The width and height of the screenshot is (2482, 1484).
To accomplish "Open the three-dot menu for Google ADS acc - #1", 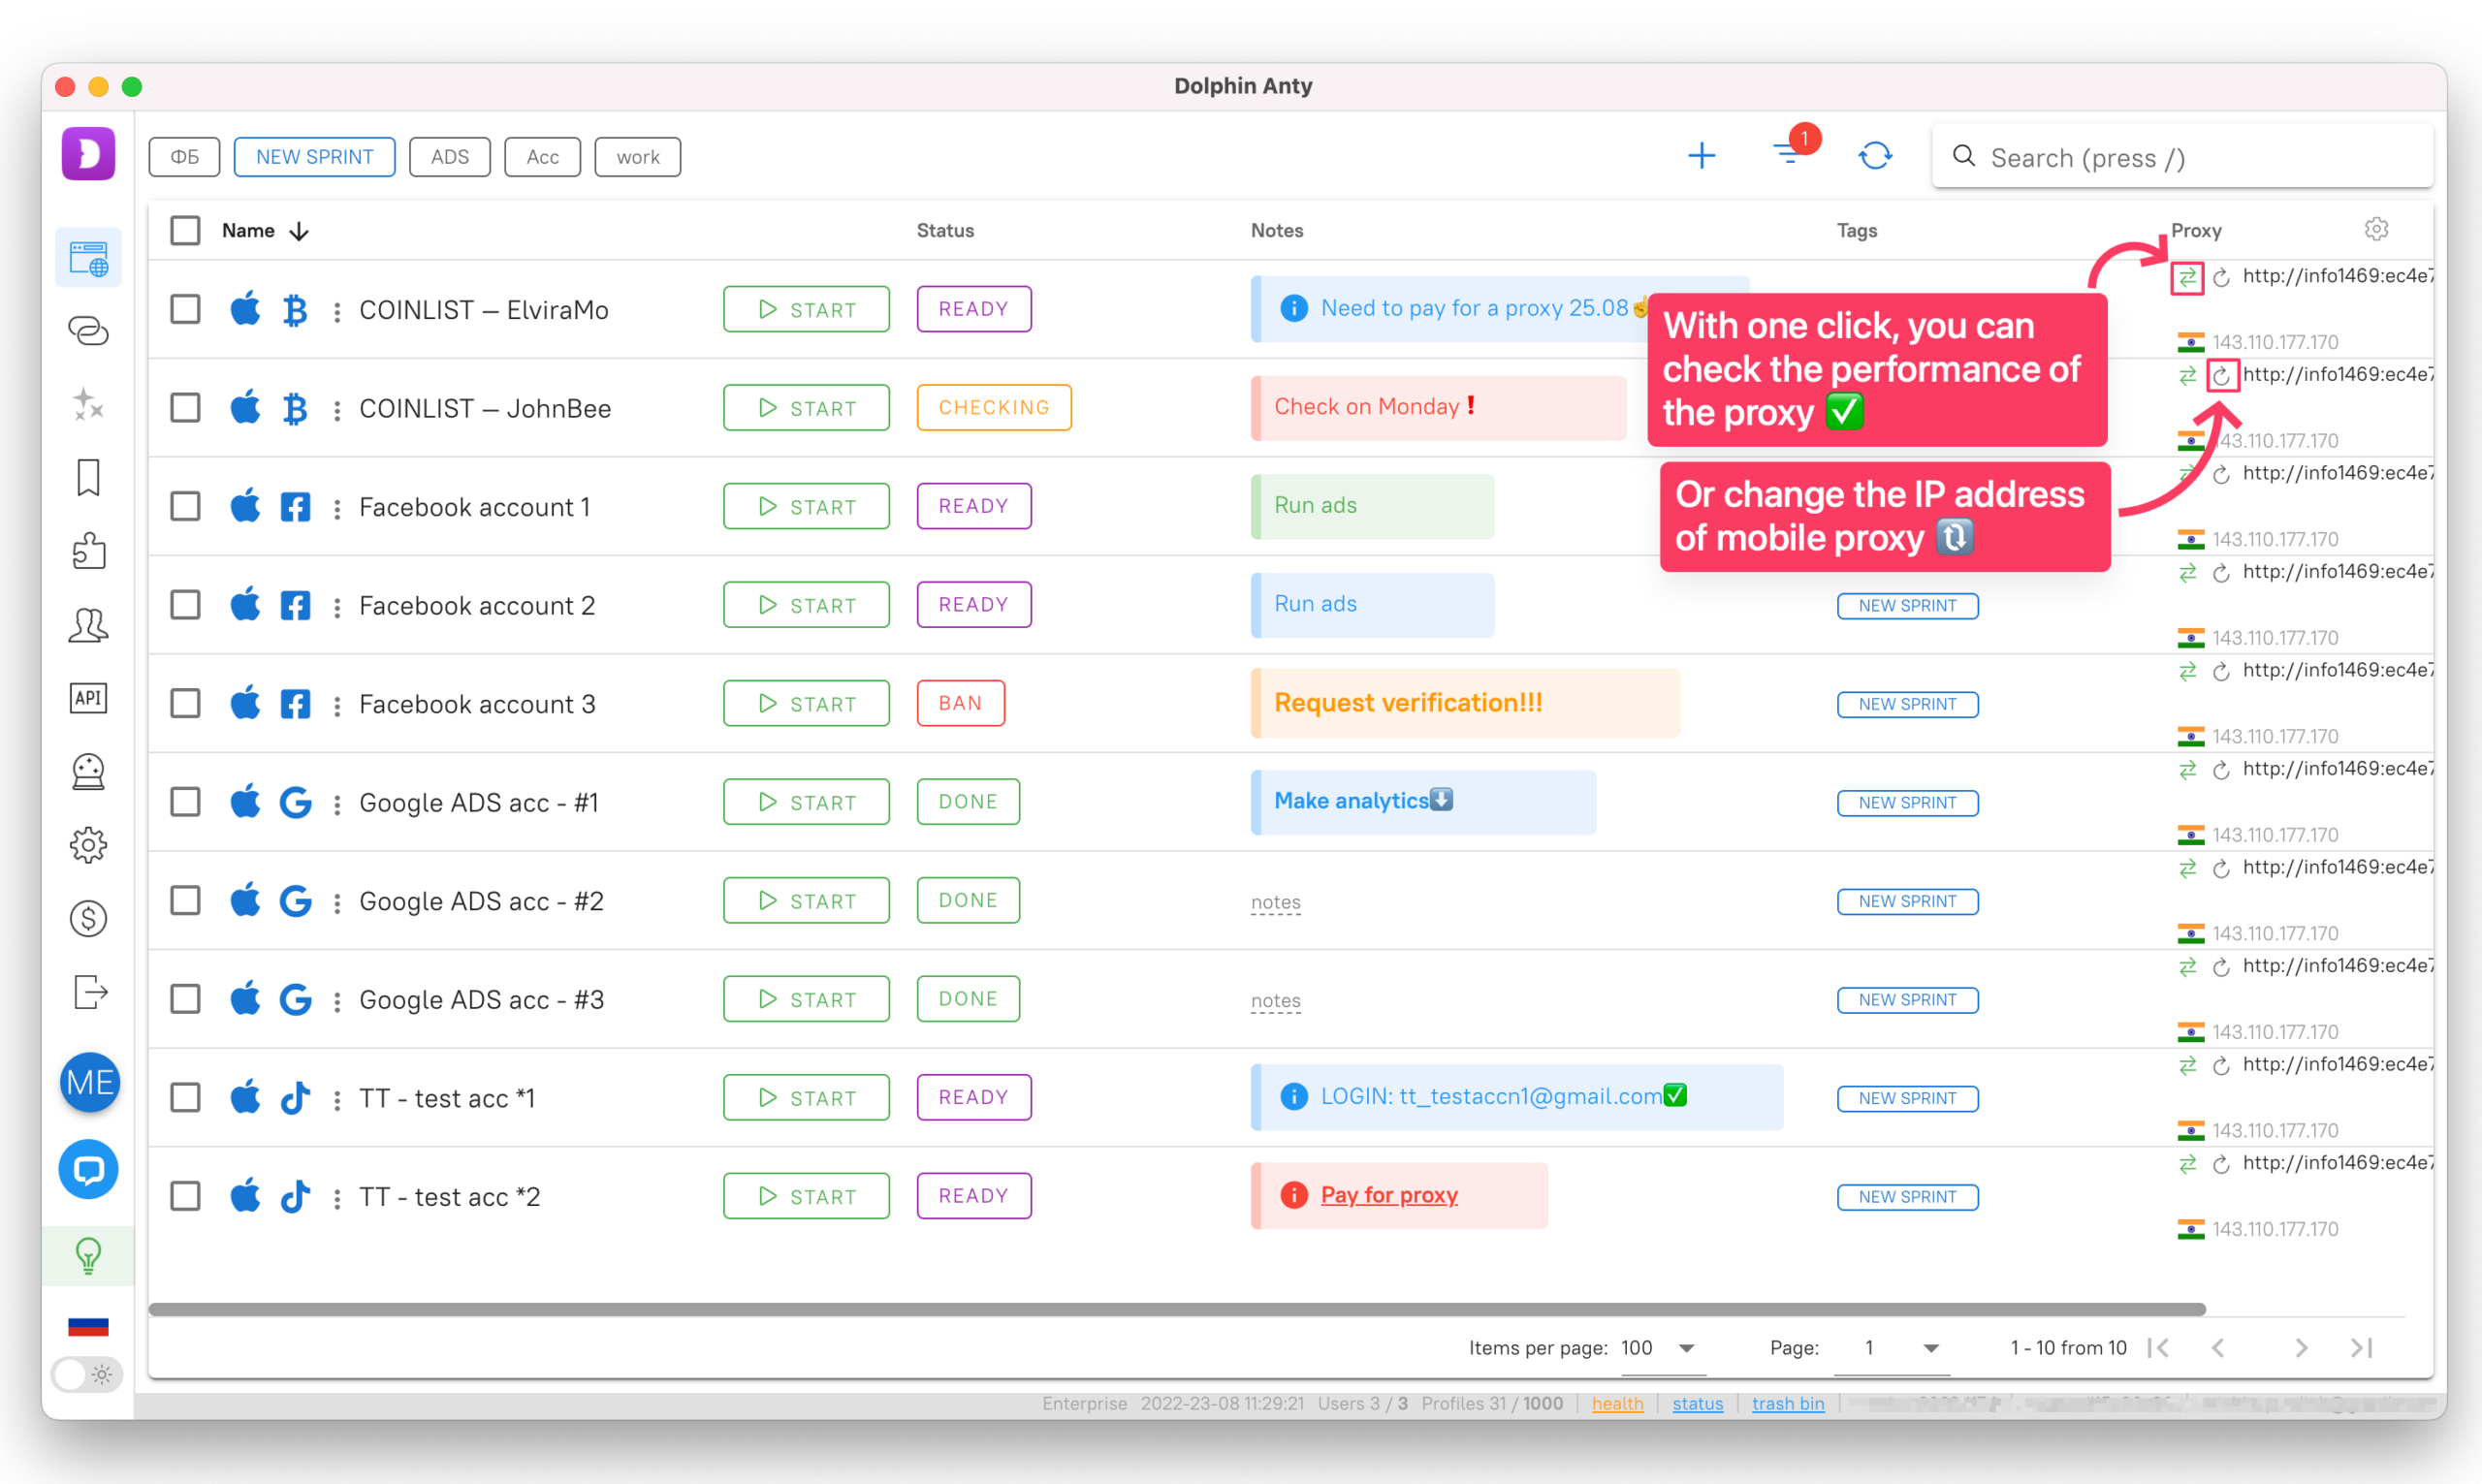I will (337, 803).
